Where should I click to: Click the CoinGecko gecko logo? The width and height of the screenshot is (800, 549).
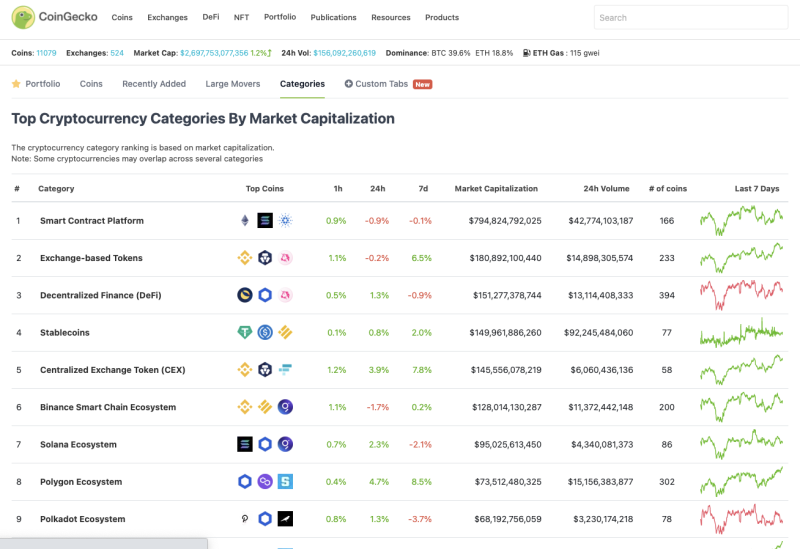23,17
